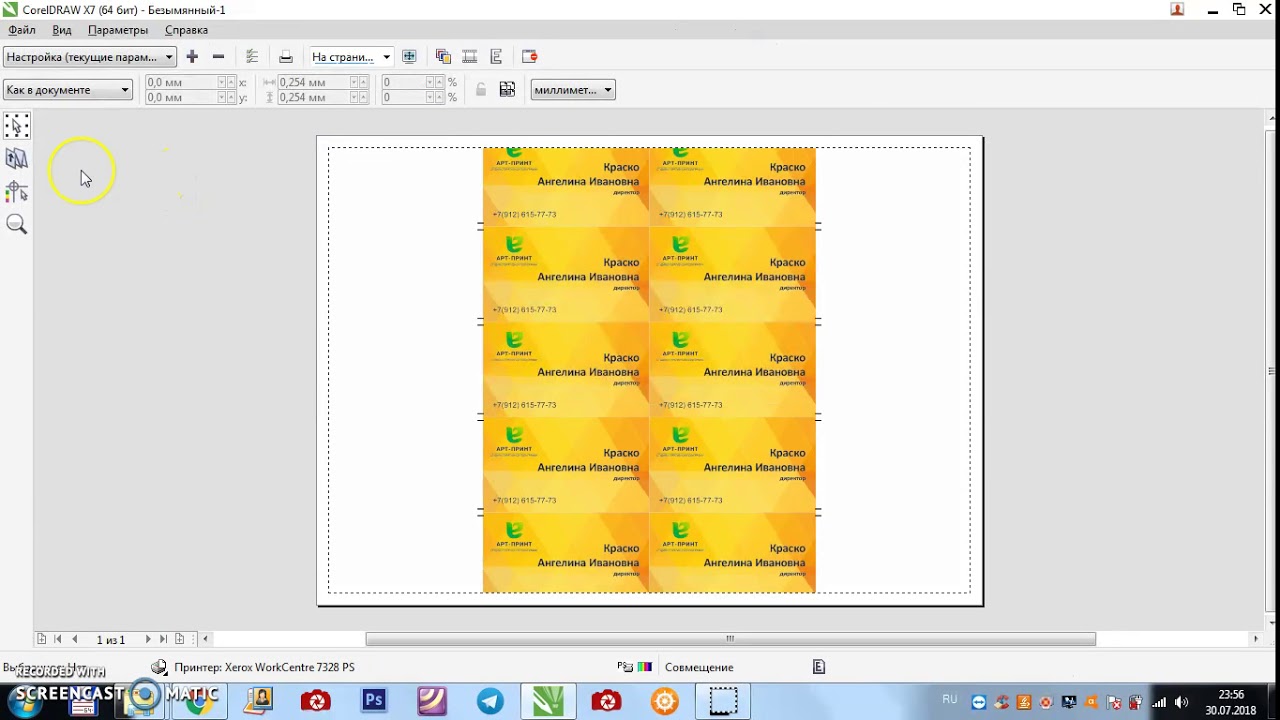Open the Файл menu

[22, 30]
